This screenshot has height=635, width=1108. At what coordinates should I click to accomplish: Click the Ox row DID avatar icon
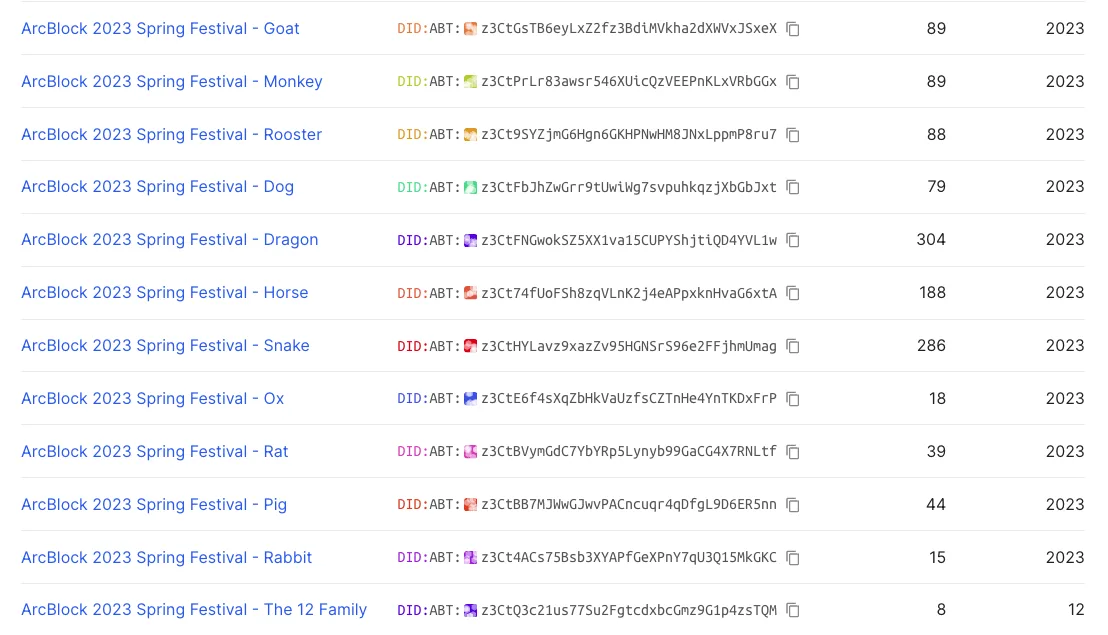[470, 399]
